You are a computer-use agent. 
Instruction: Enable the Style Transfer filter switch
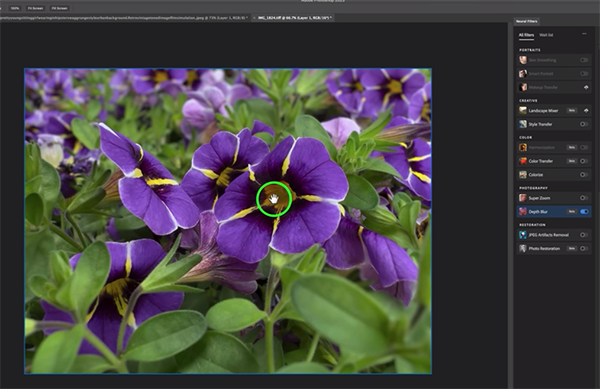click(x=584, y=124)
